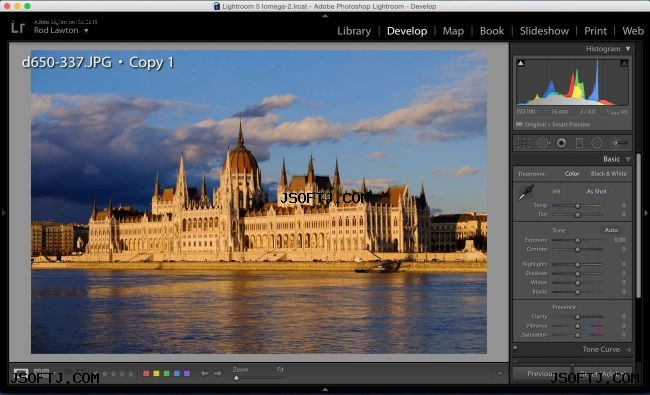Viewport: 650px width, 395px height.
Task: Click the Zoom slider handle
Action: [236, 378]
